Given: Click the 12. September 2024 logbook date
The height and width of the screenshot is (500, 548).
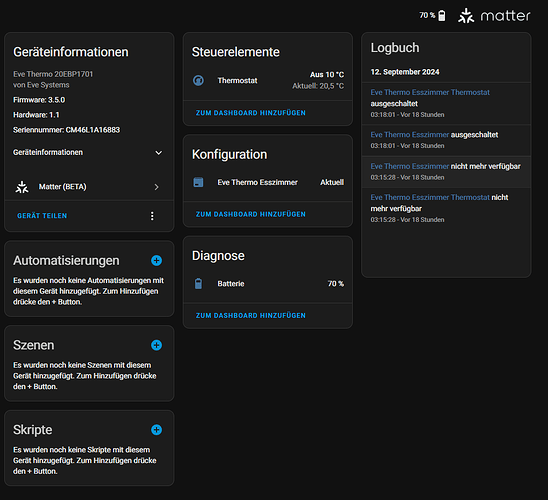Looking at the screenshot, I should click(405, 72).
